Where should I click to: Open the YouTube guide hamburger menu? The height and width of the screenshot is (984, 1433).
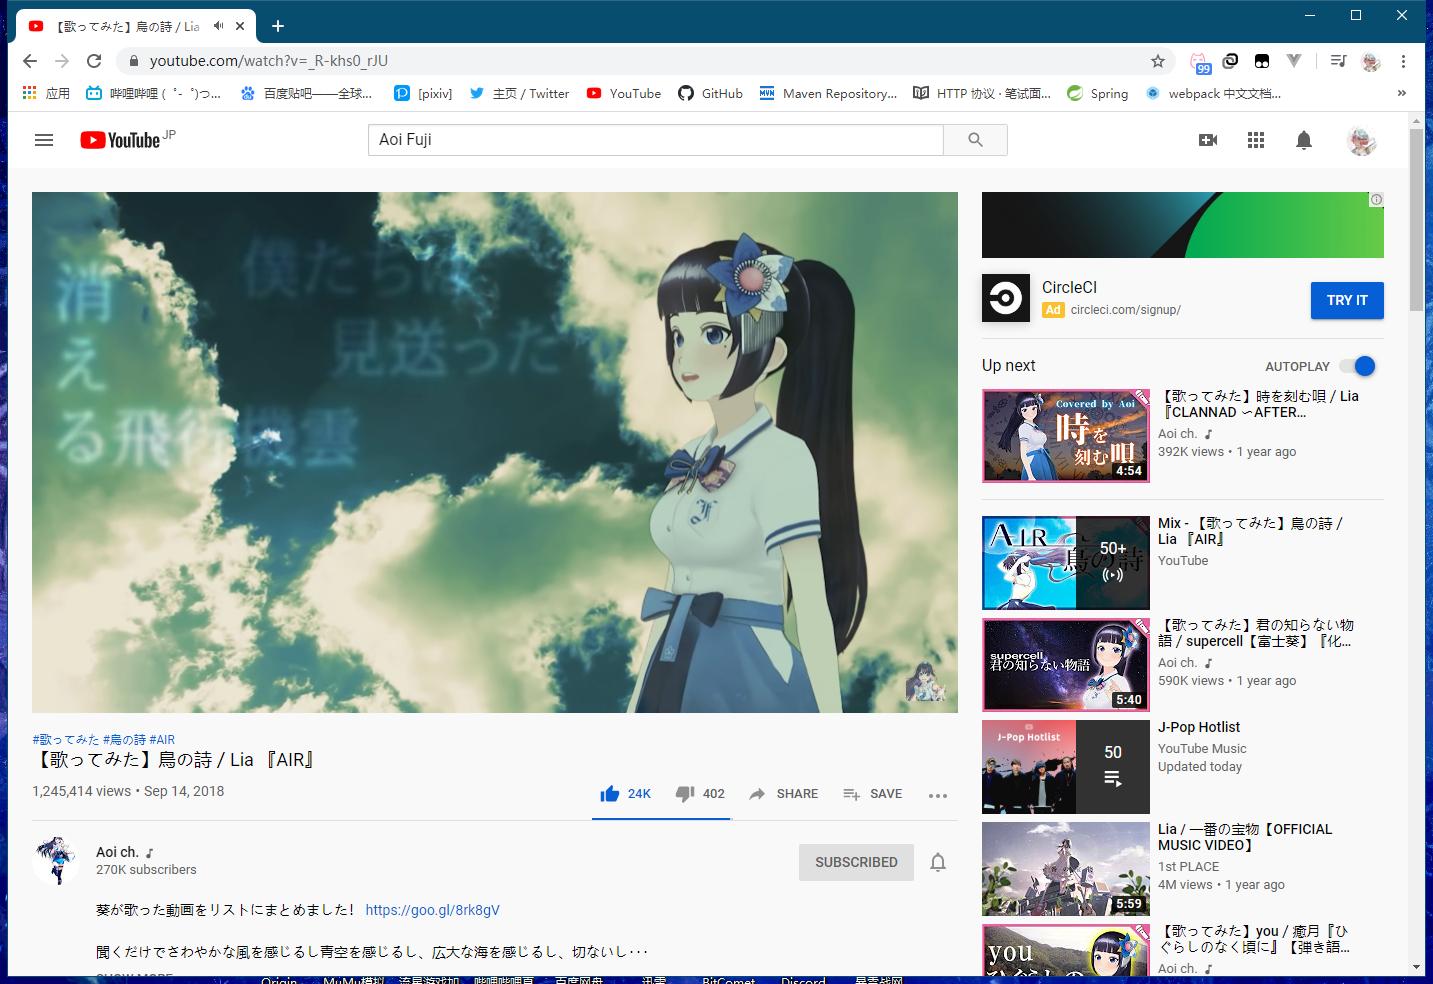click(44, 140)
